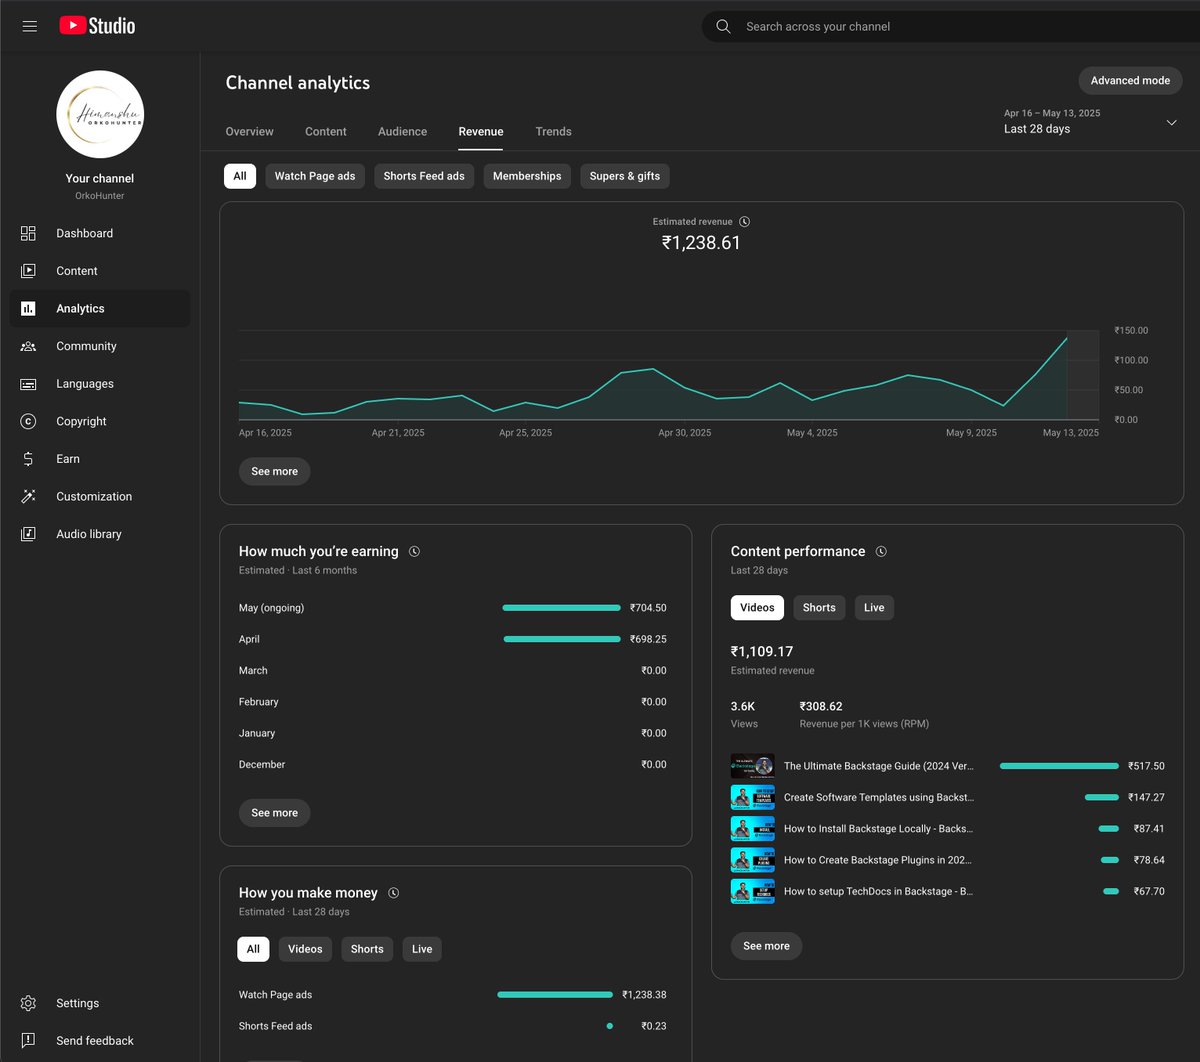Click the ₹308.62 RPM value
The width and height of the screenshot is (1200, 1062).
click(x=821, y=706)
